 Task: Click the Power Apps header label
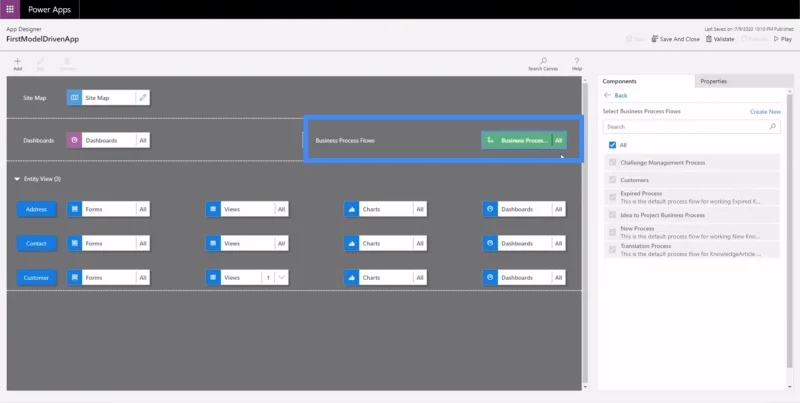coord(49,9)
